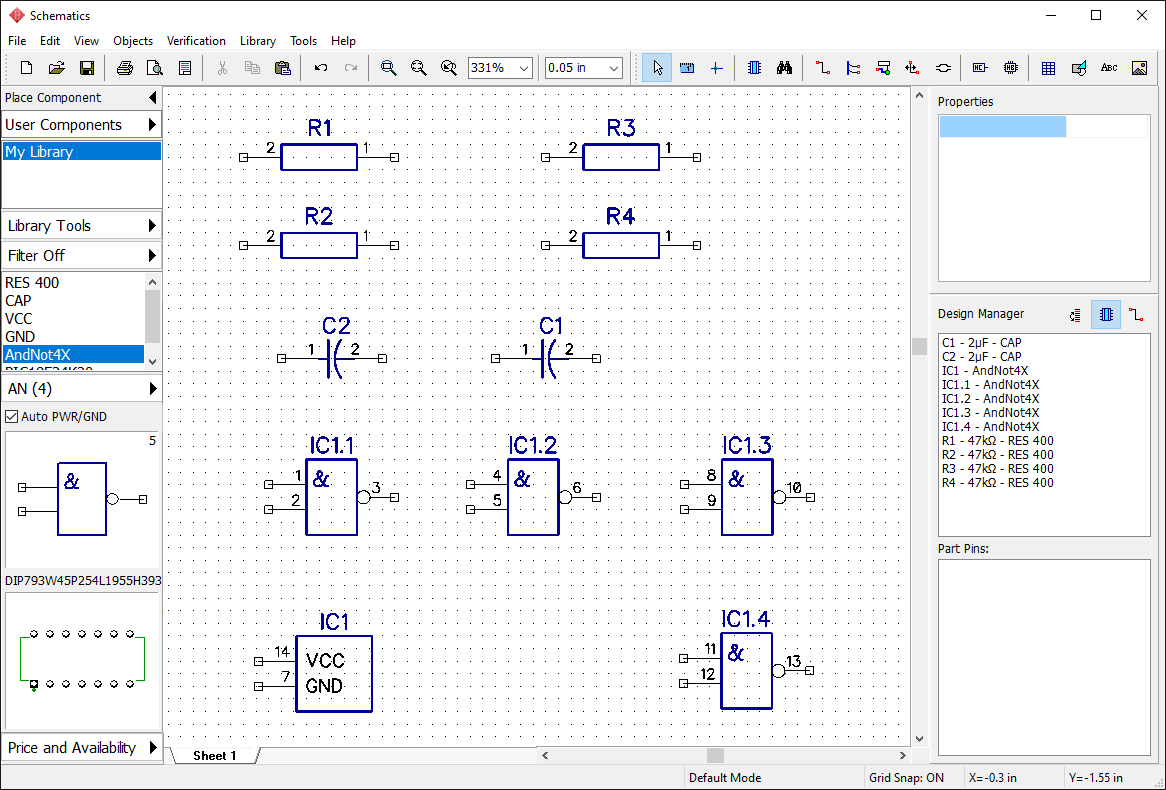
Task: Zoom to fit the window
Action: point(449,68)
